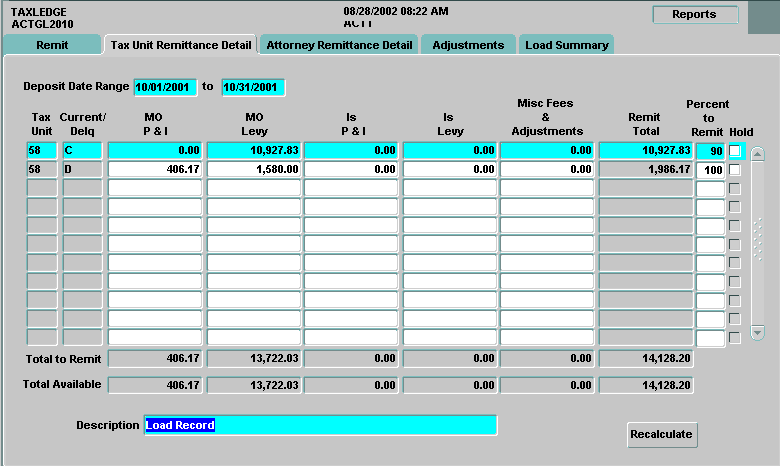
Task: Select the Percent to Remit field showing 100
Action: pos(710,170)
